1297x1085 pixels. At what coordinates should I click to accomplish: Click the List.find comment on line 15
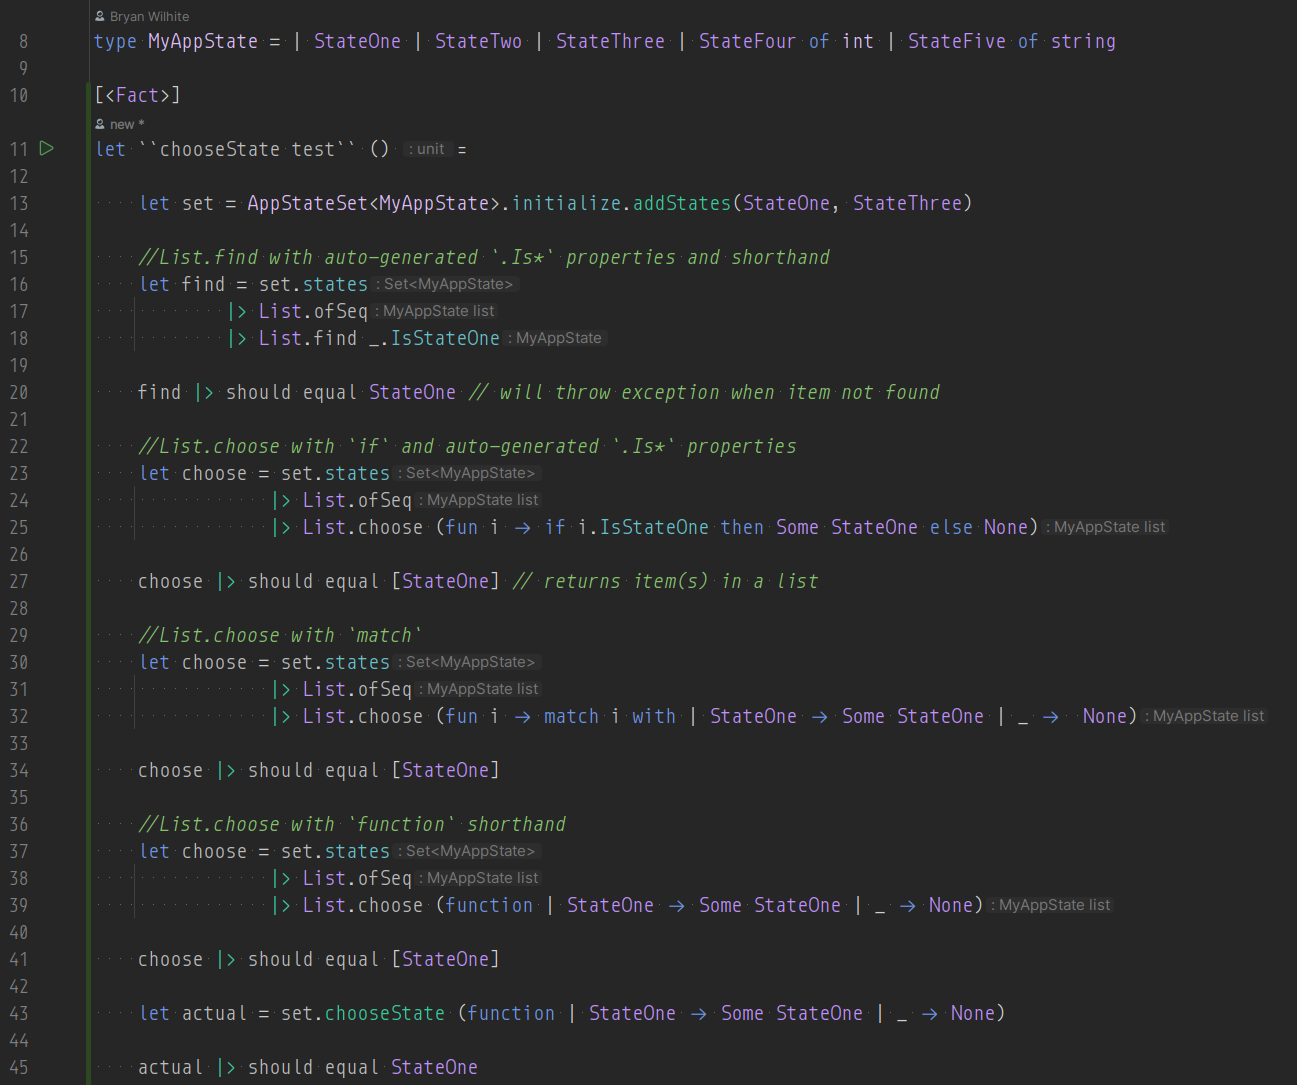[x=484, y=257]
